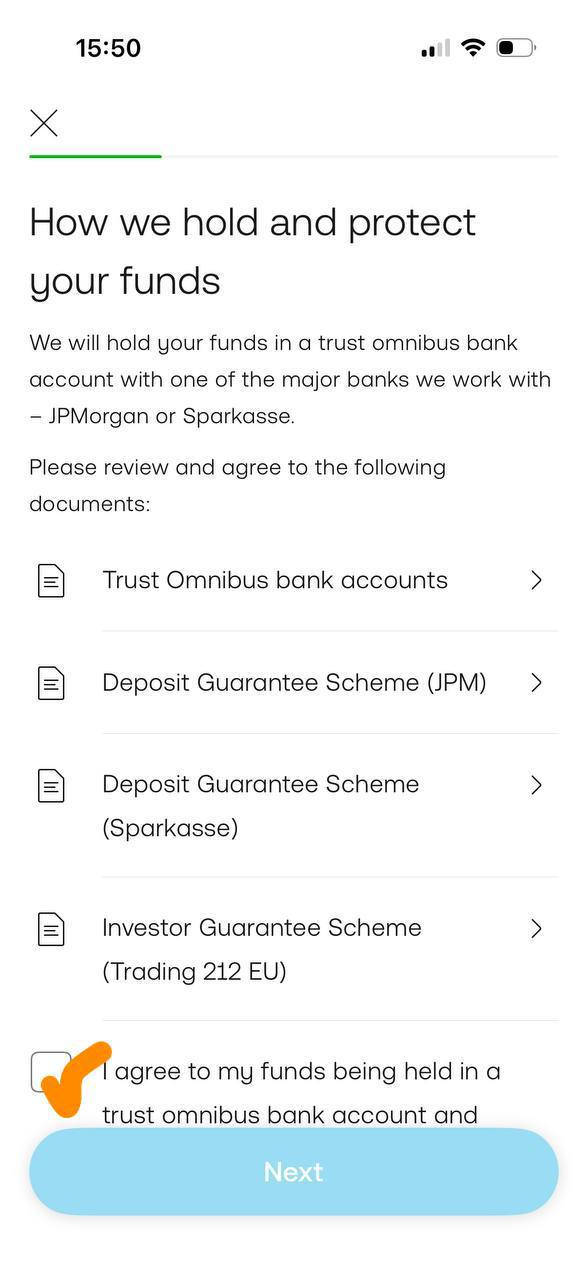Tap the Deposit Guarantee Scheme (JPM) document icon
The image size is (588, 1280).
tap(51, 683)
